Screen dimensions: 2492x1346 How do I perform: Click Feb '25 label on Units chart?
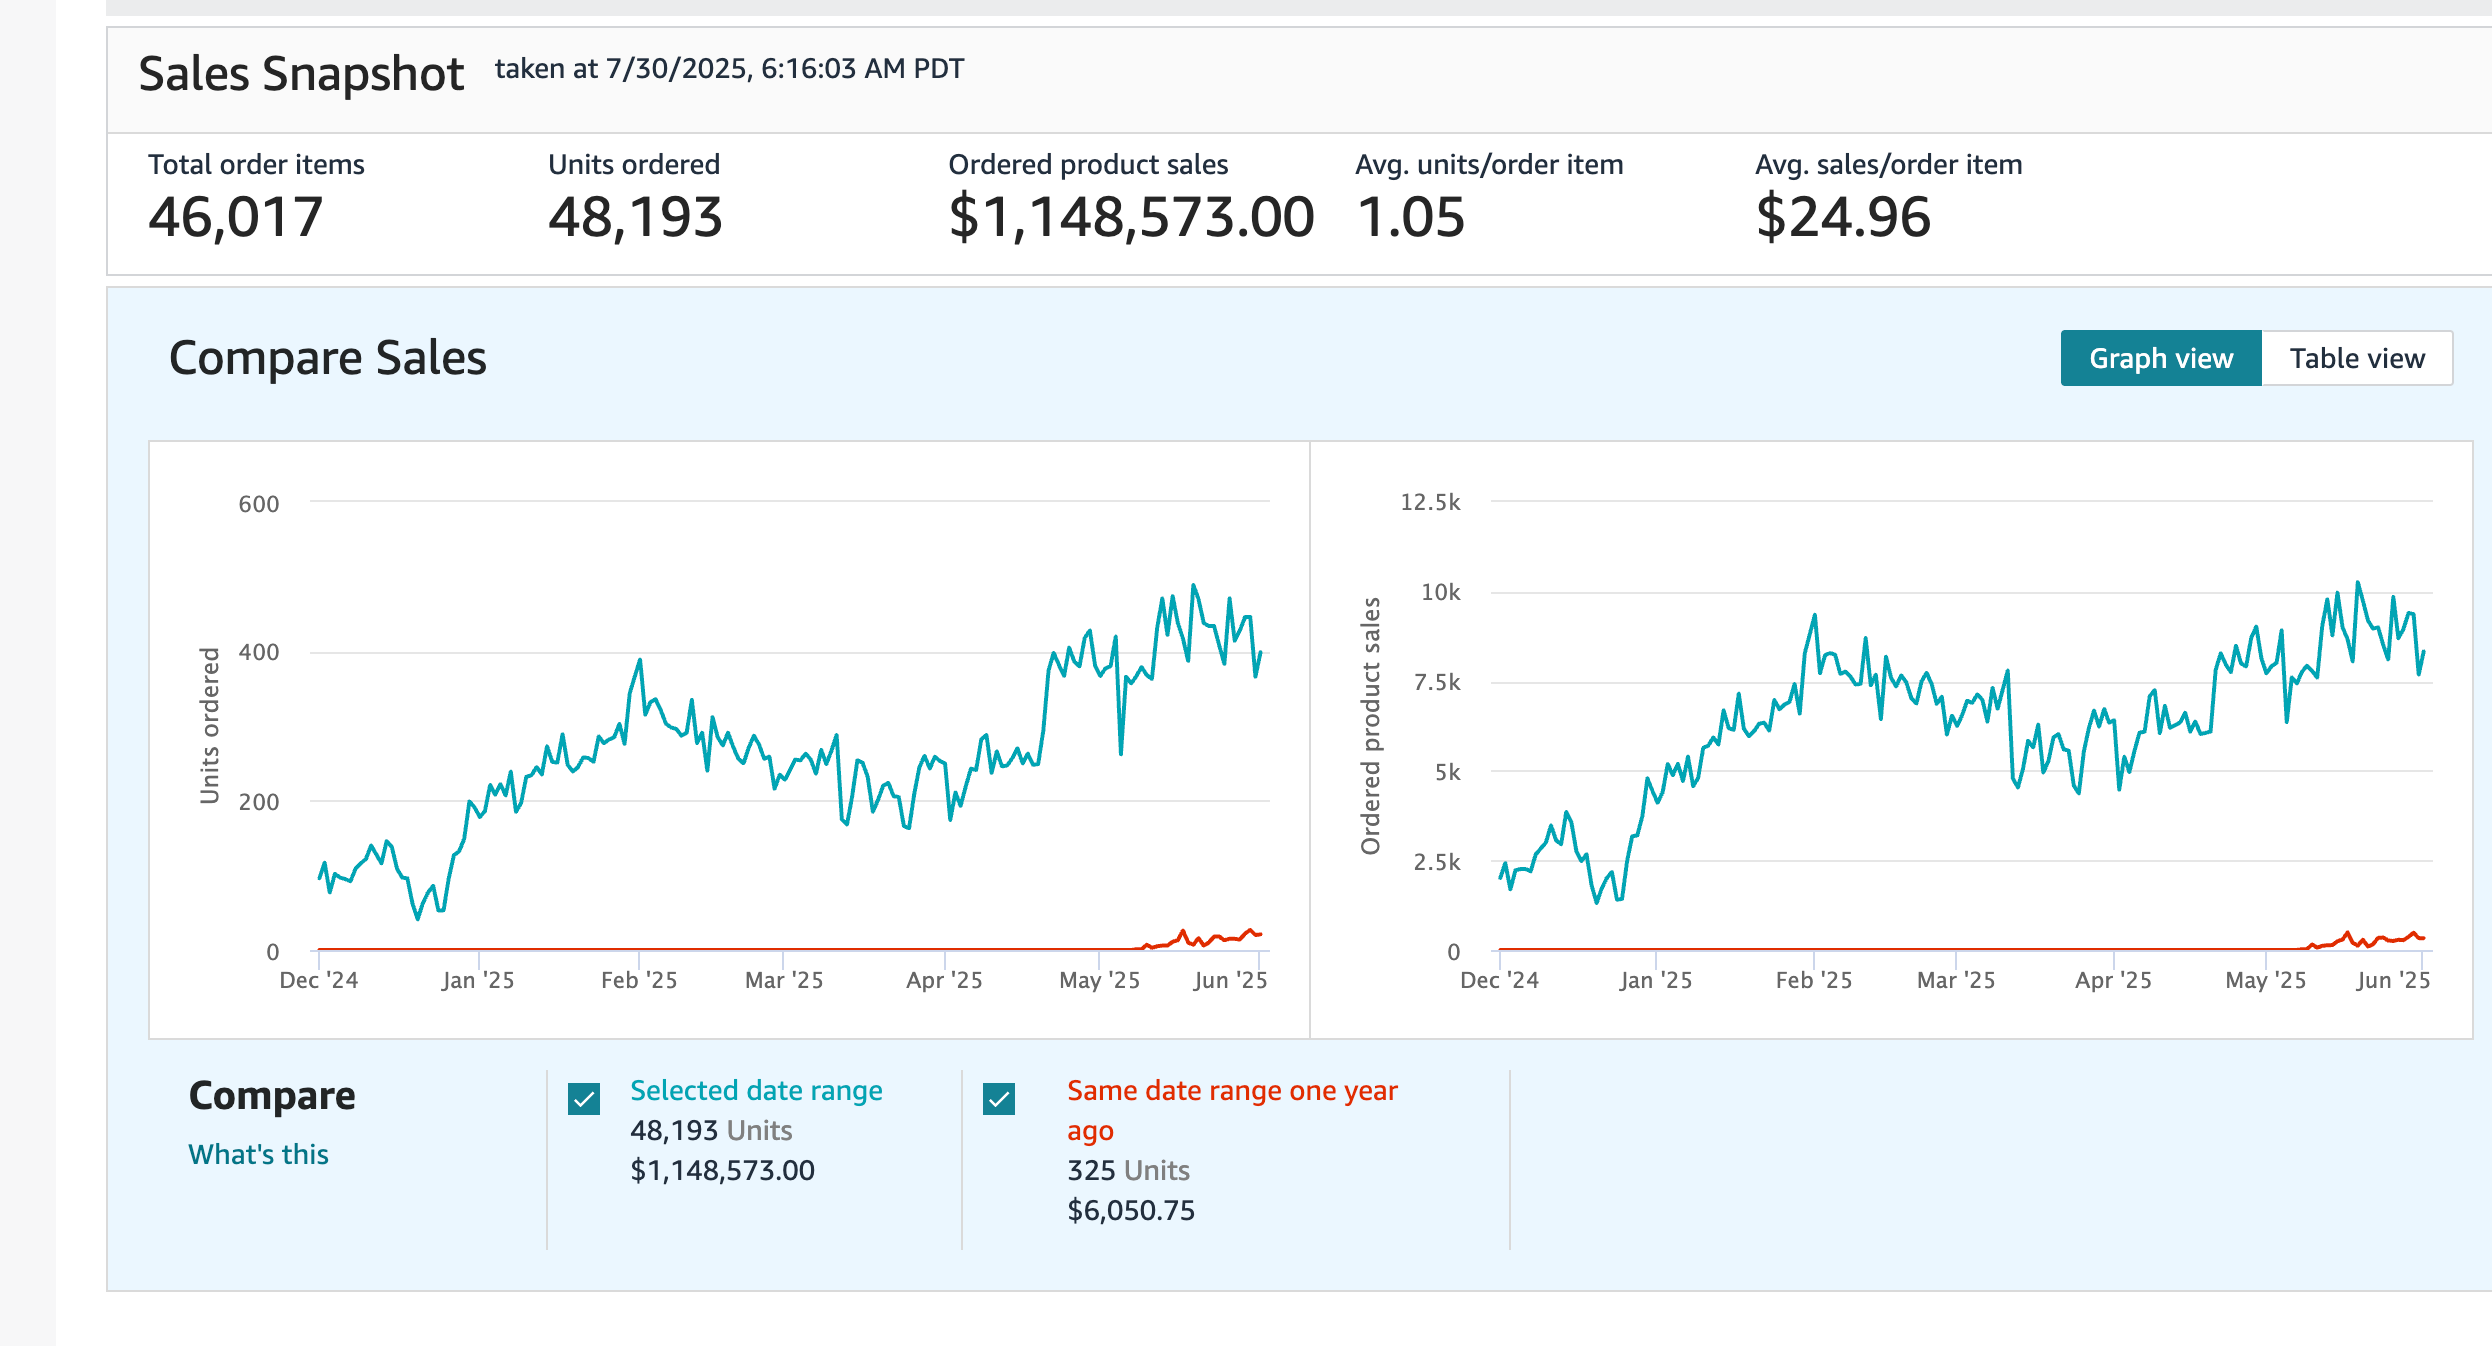point(639,980)
